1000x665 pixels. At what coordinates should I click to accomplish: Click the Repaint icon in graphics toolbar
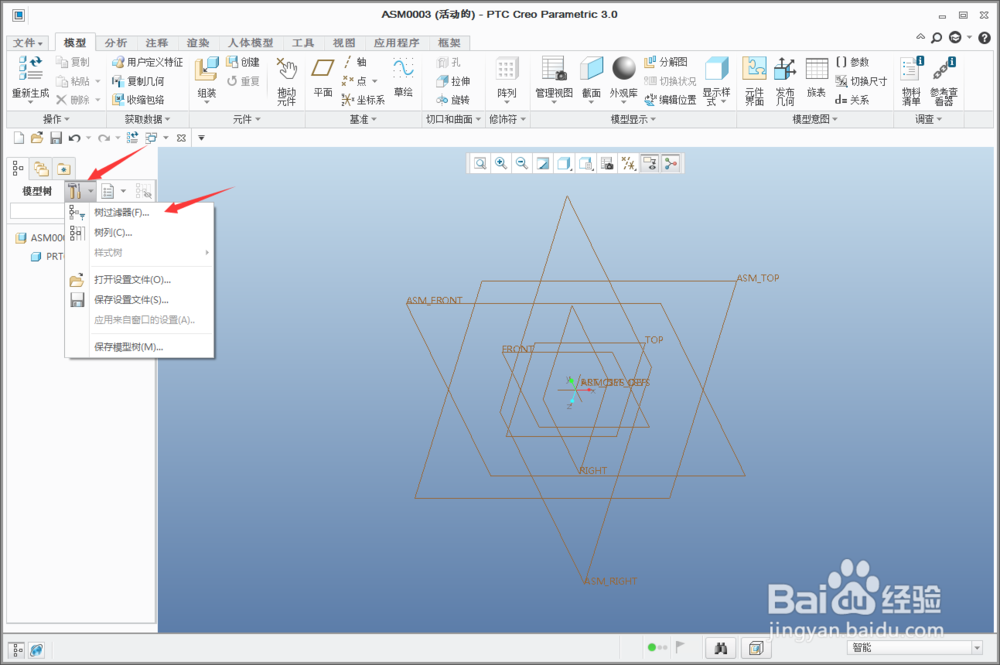point(543,164)
